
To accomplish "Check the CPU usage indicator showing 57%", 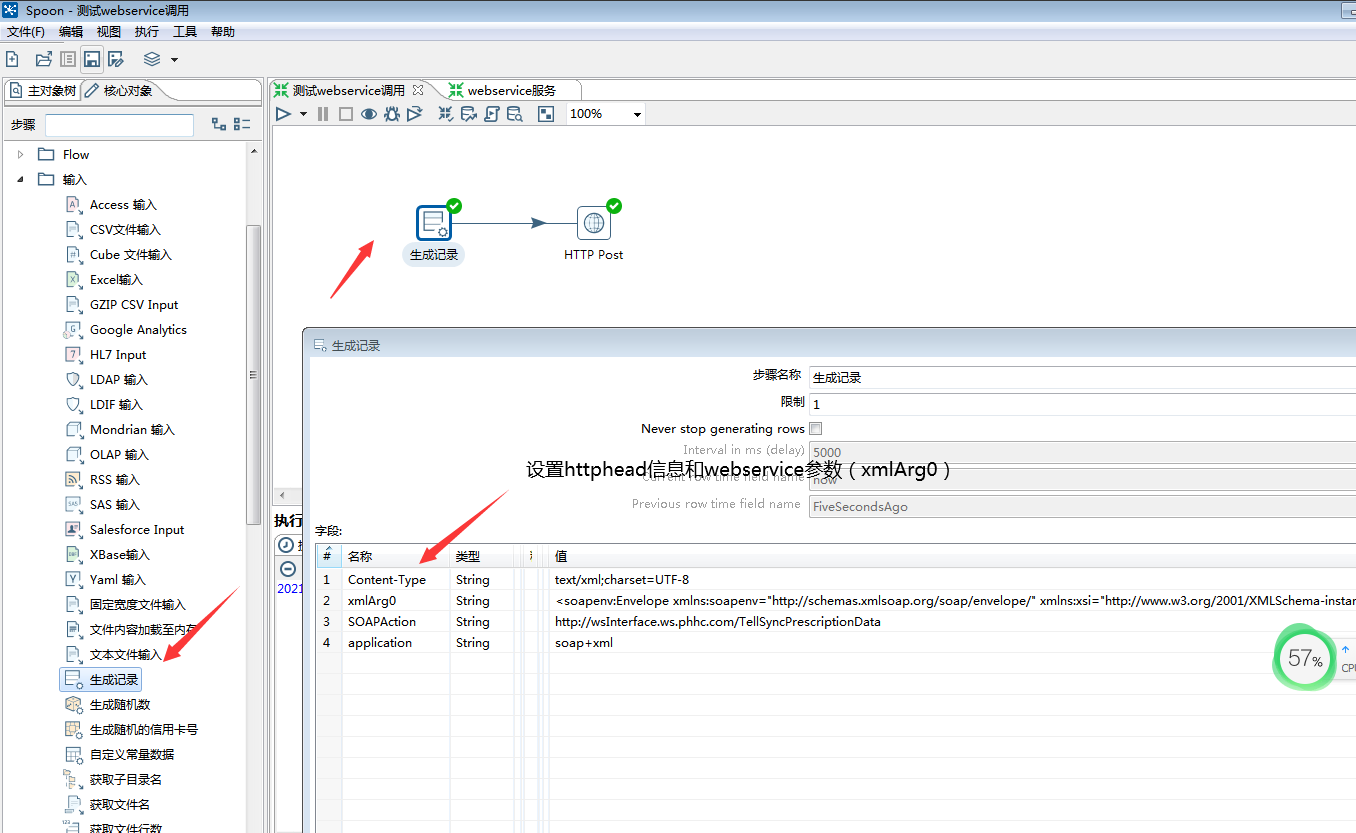I will [1304, 658].
